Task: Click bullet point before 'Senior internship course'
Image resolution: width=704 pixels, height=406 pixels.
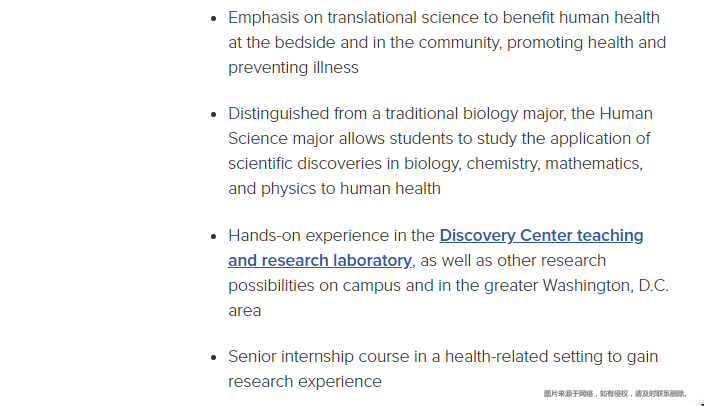Action: point(214,357)
